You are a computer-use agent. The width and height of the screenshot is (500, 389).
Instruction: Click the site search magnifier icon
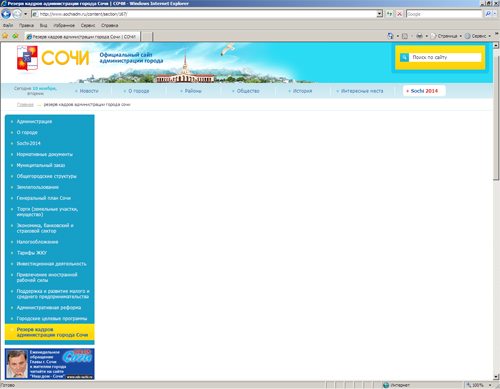404,57
